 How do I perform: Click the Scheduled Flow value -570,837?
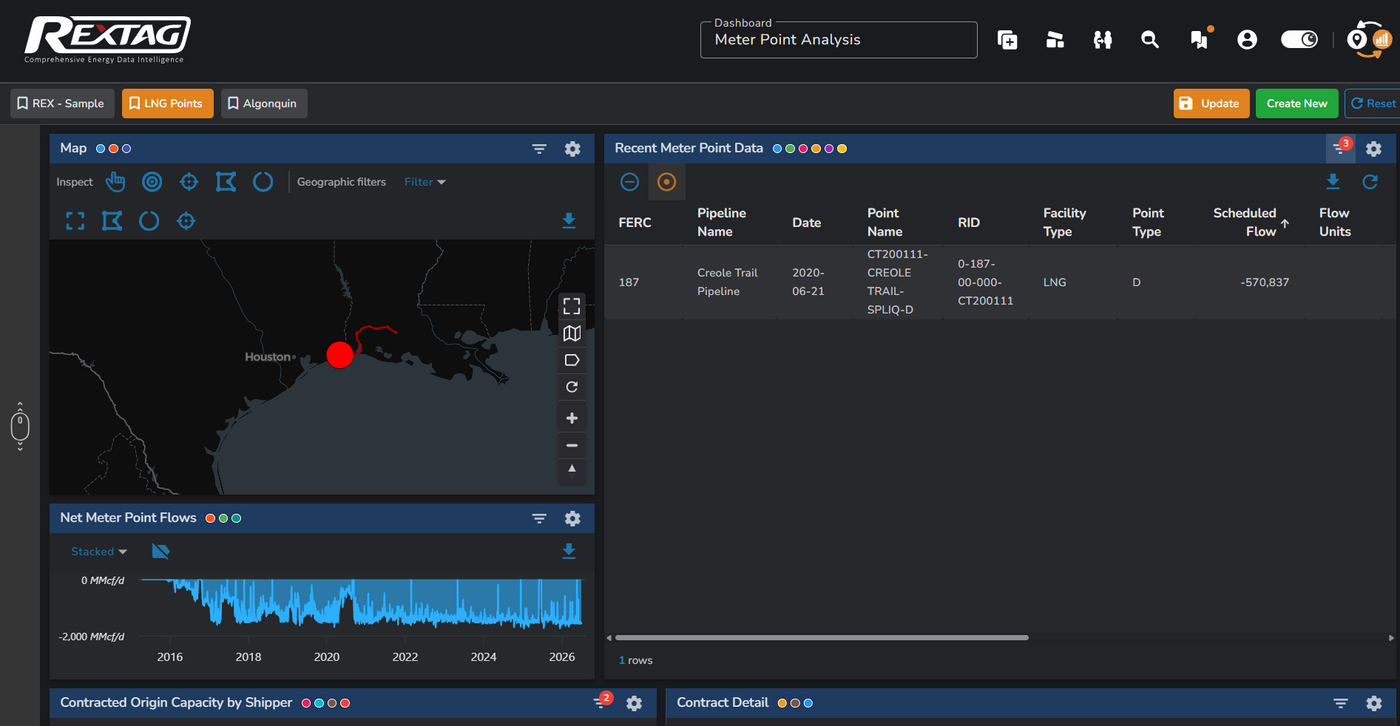(x=1265, y=282)
